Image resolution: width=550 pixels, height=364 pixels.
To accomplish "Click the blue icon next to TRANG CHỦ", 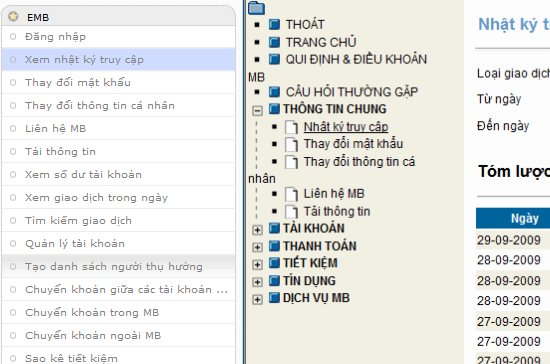I will pyautogui.click(x=274, y=42).
